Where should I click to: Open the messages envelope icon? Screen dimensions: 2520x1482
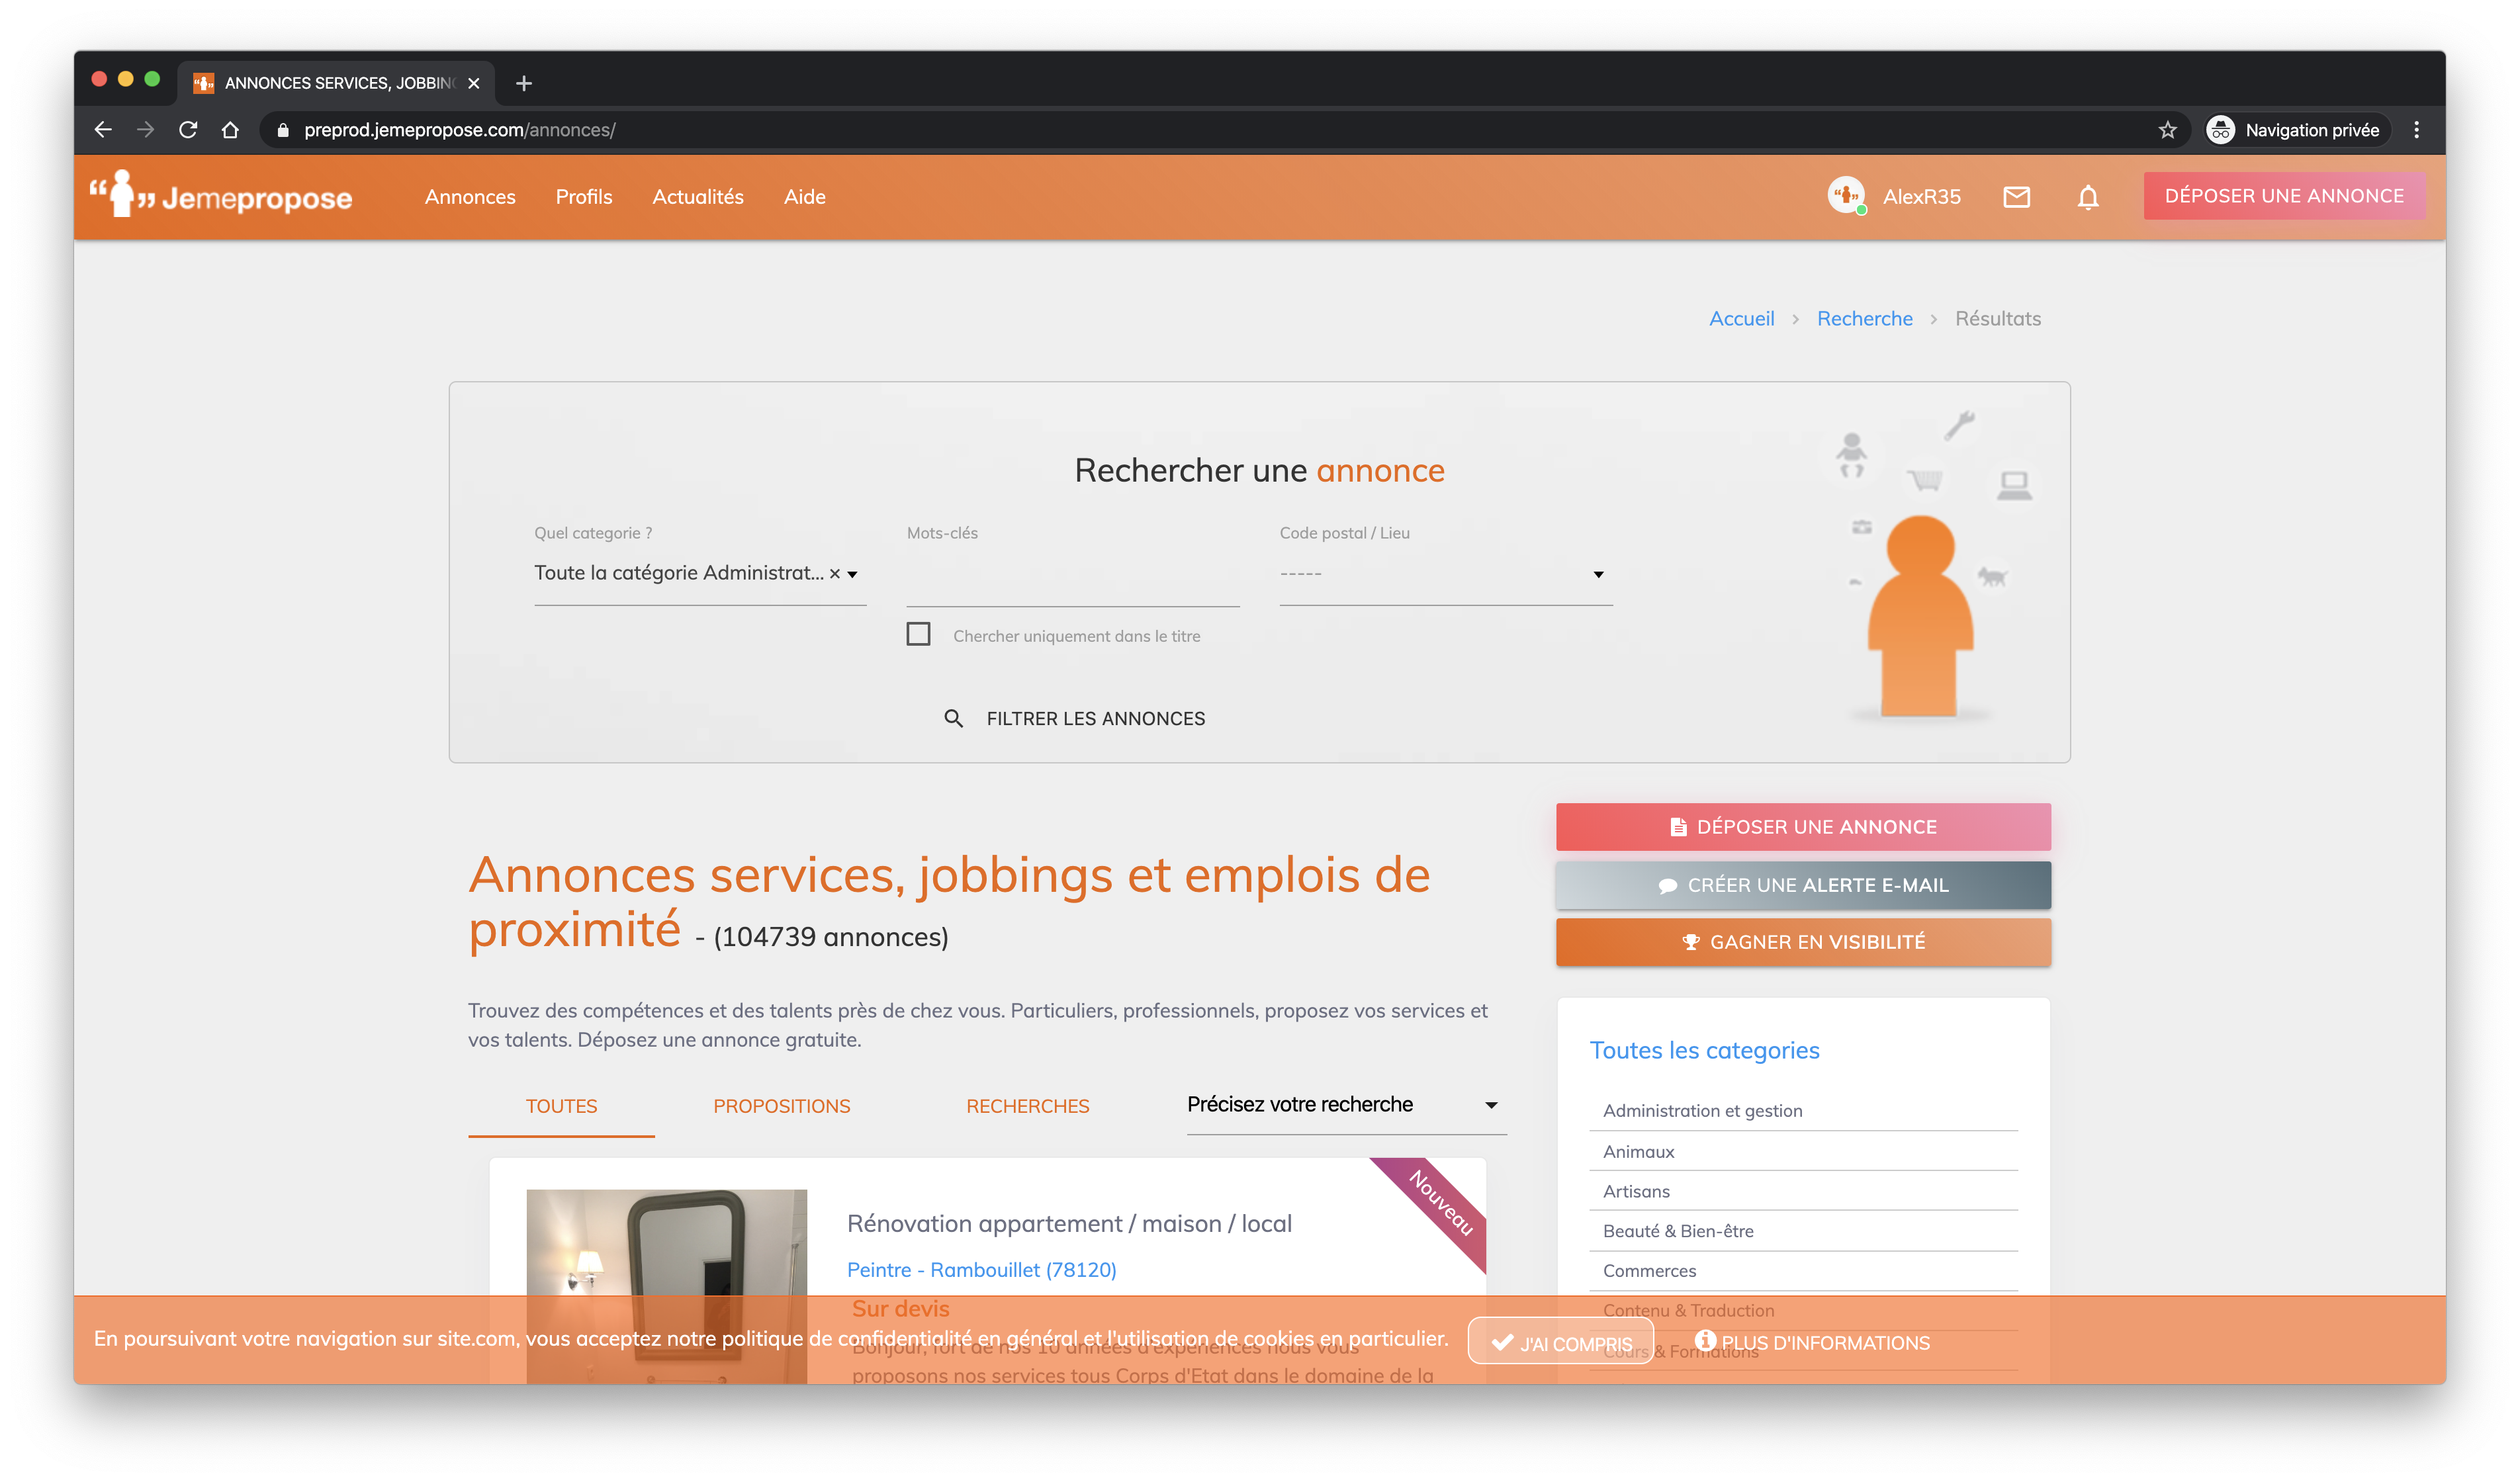point(2016,197)
